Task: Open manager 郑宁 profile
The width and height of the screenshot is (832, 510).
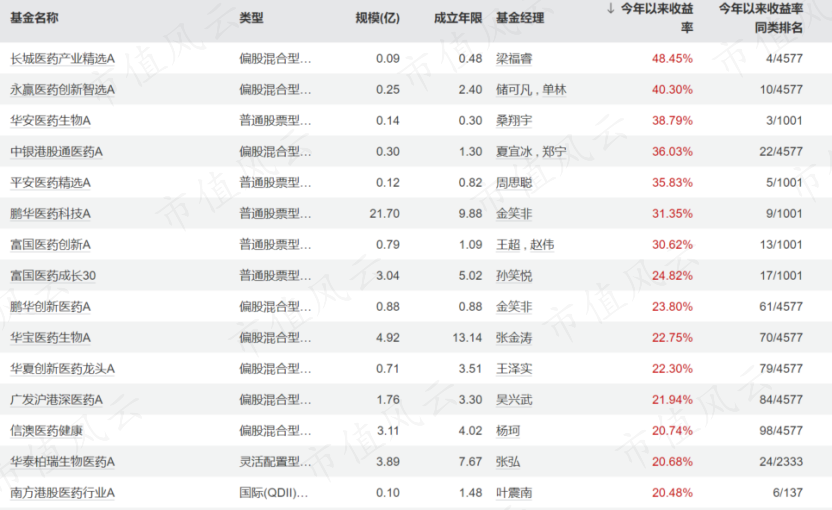Action: pos(554,151)
